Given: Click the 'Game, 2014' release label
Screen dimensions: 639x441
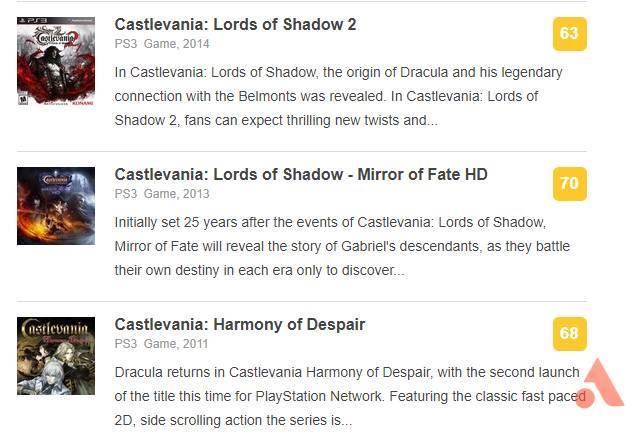Looking at the screenshot, I should 176,44.
